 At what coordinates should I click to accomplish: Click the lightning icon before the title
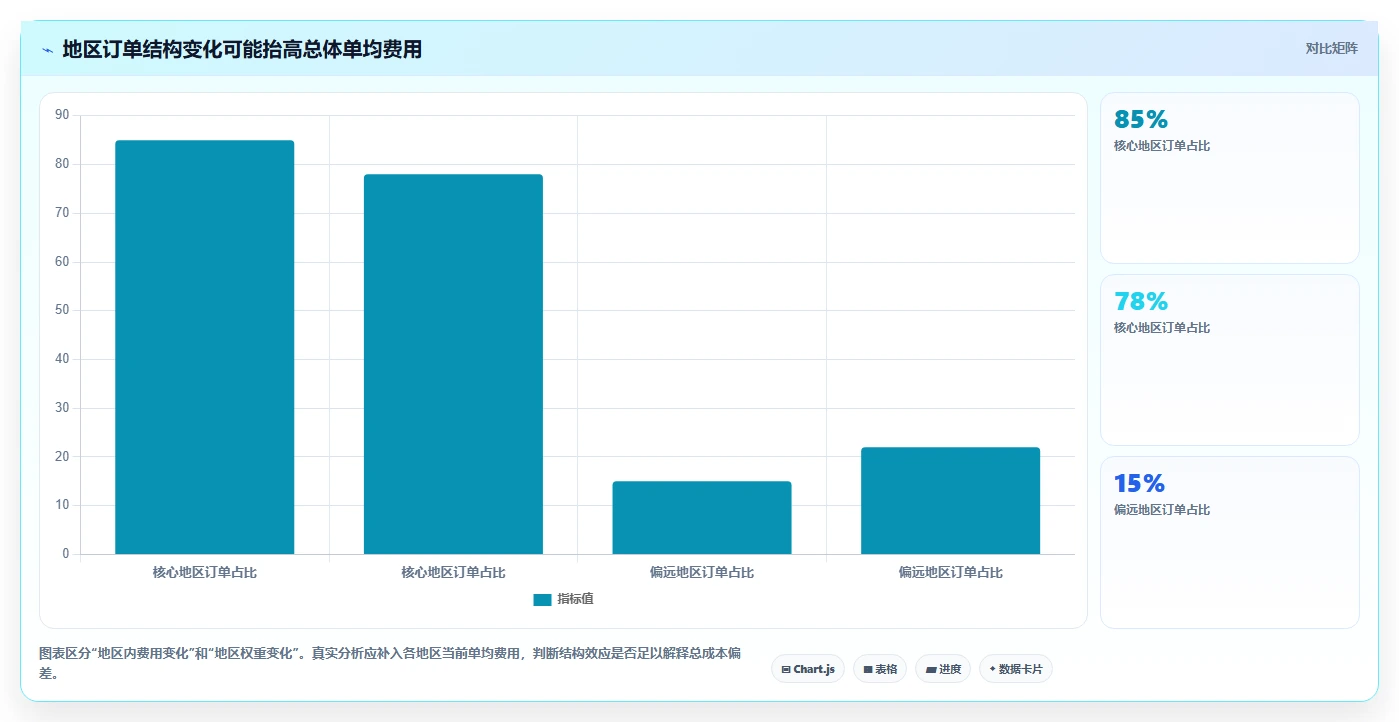[47, 50]
